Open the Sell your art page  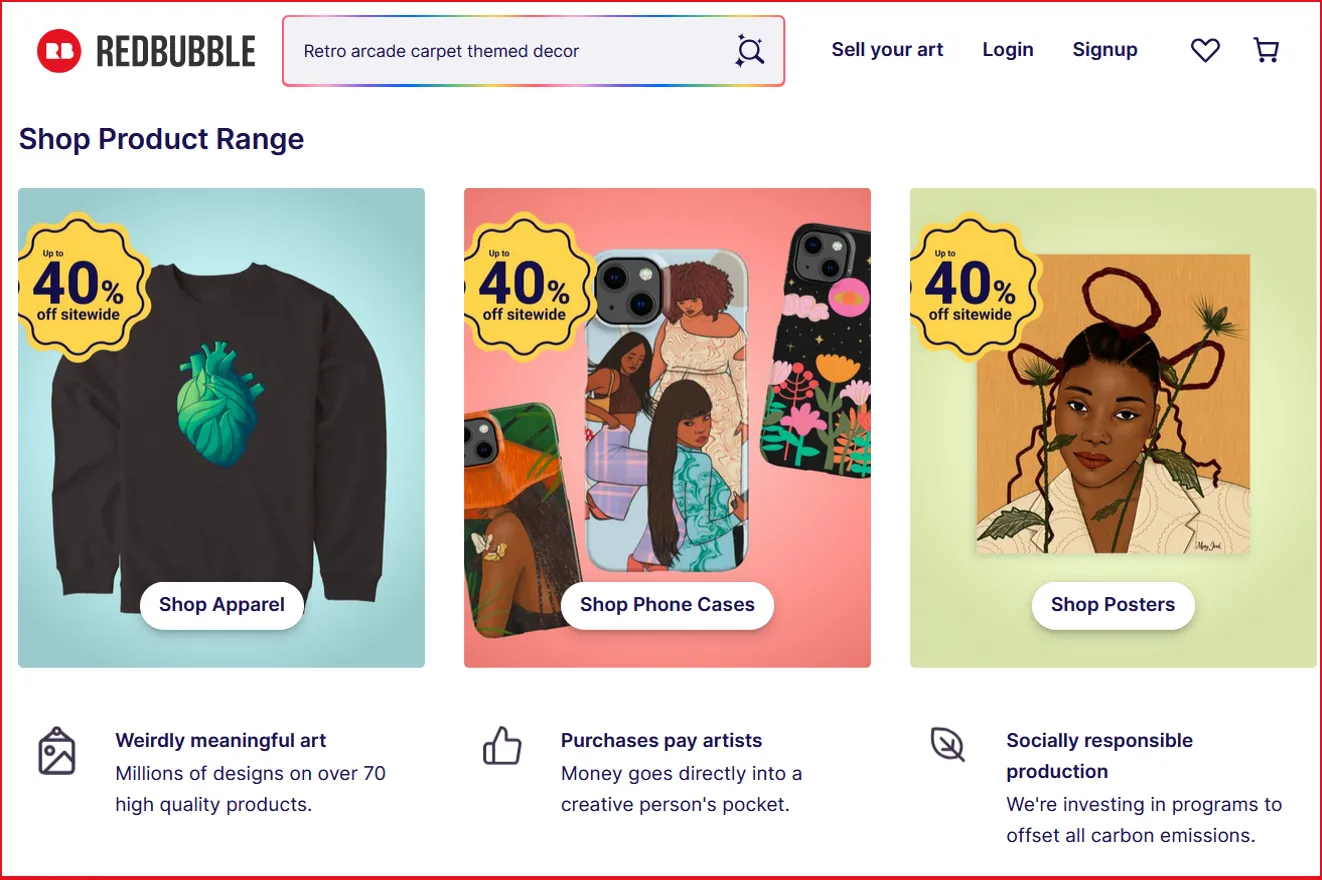click(887, 49)
